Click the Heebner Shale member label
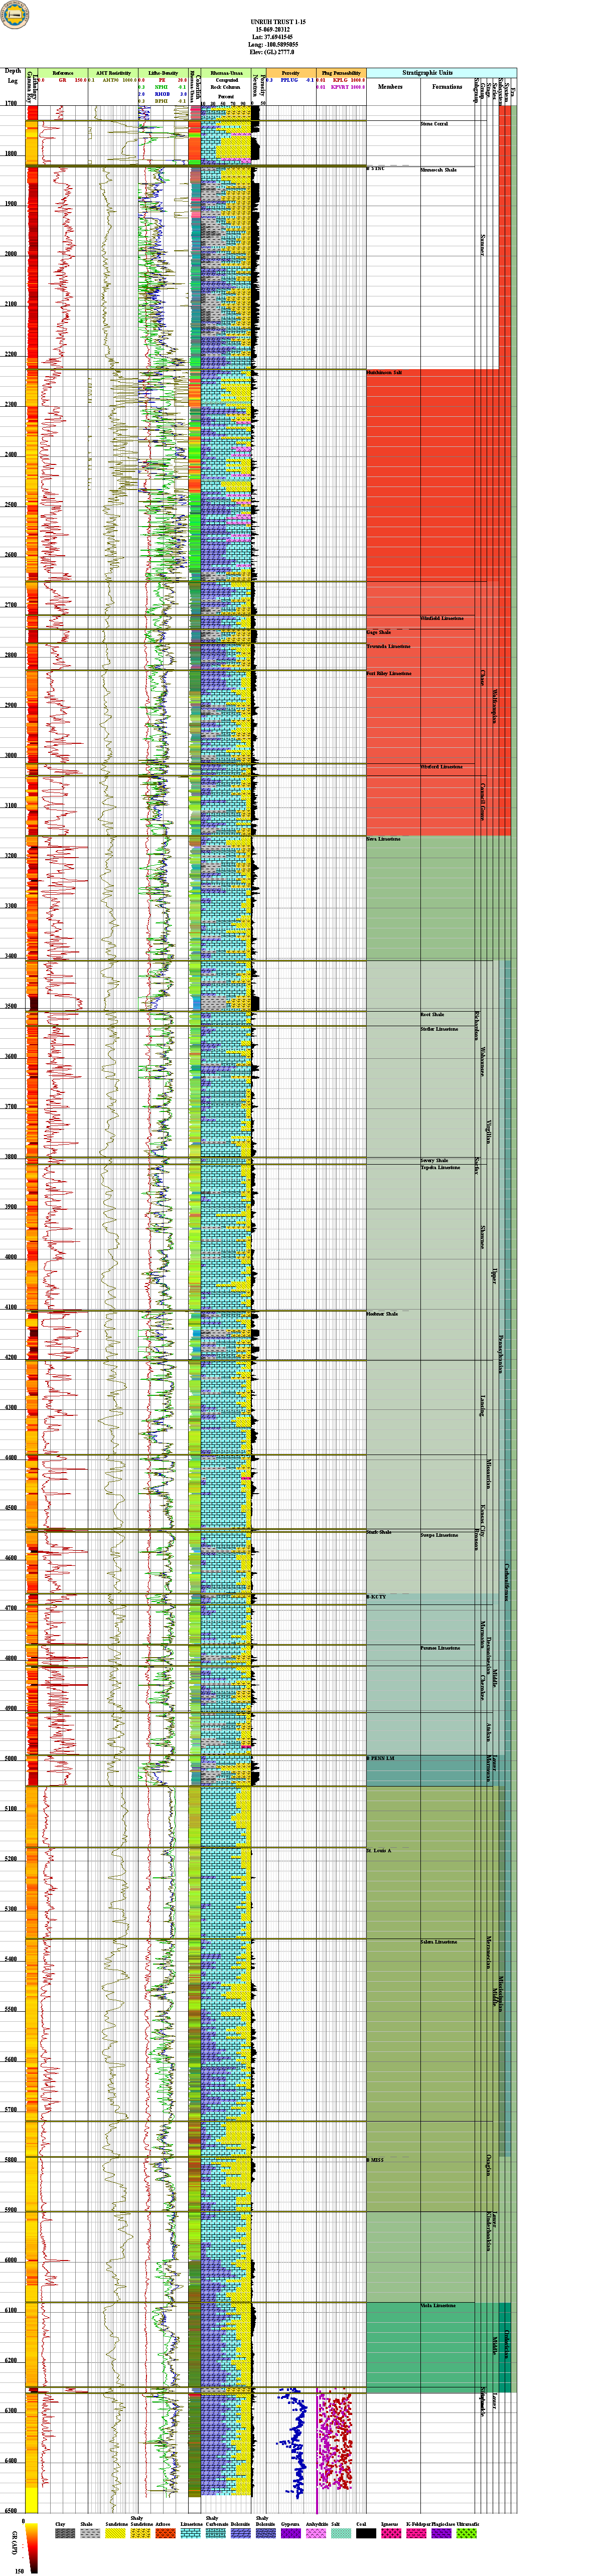 pyautogui.click(x=382, y=1314)
